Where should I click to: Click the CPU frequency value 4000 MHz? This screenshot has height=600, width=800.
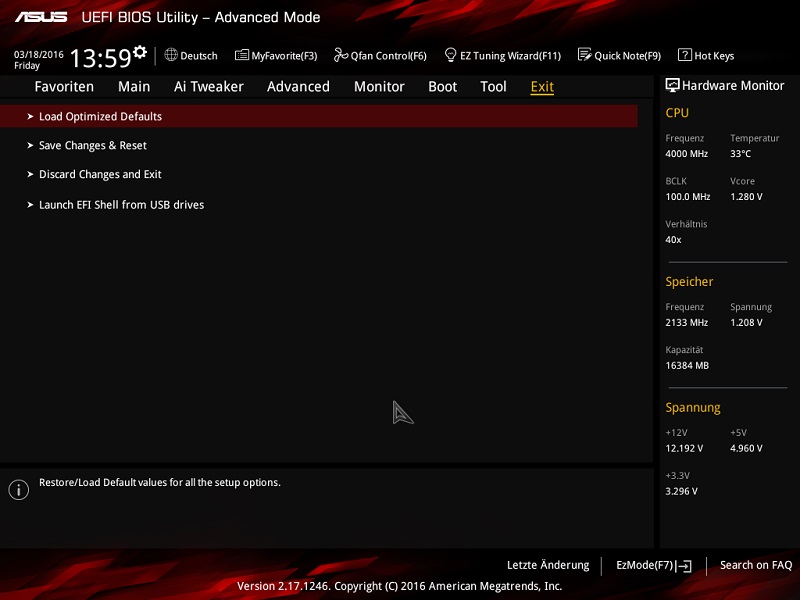687,154
